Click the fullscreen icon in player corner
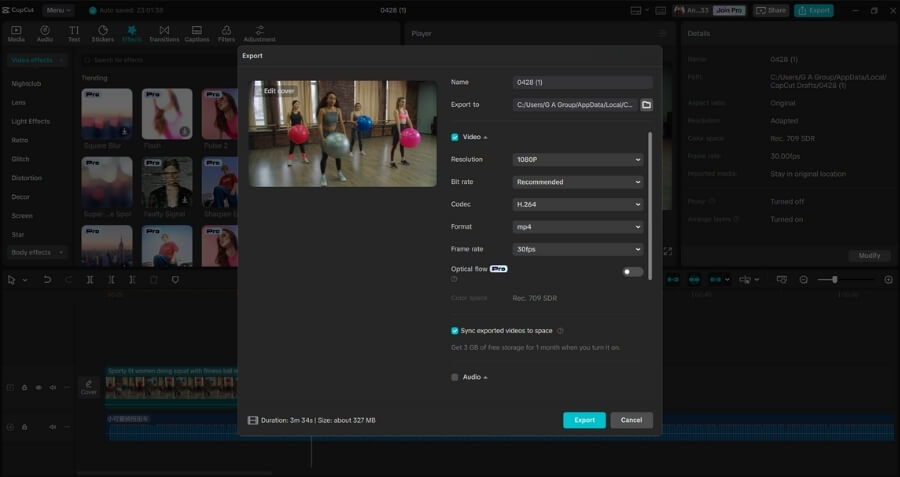 click(x=668, y=251)
